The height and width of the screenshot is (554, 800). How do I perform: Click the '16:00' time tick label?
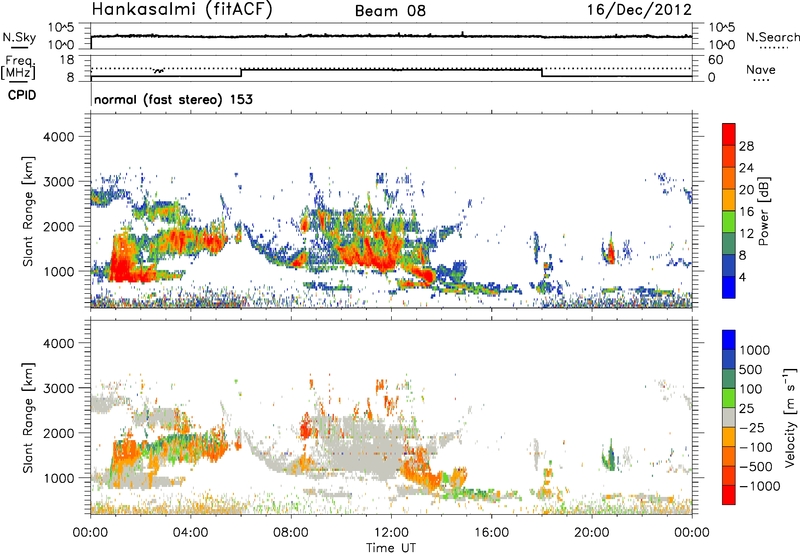click(x=491, y=533)
